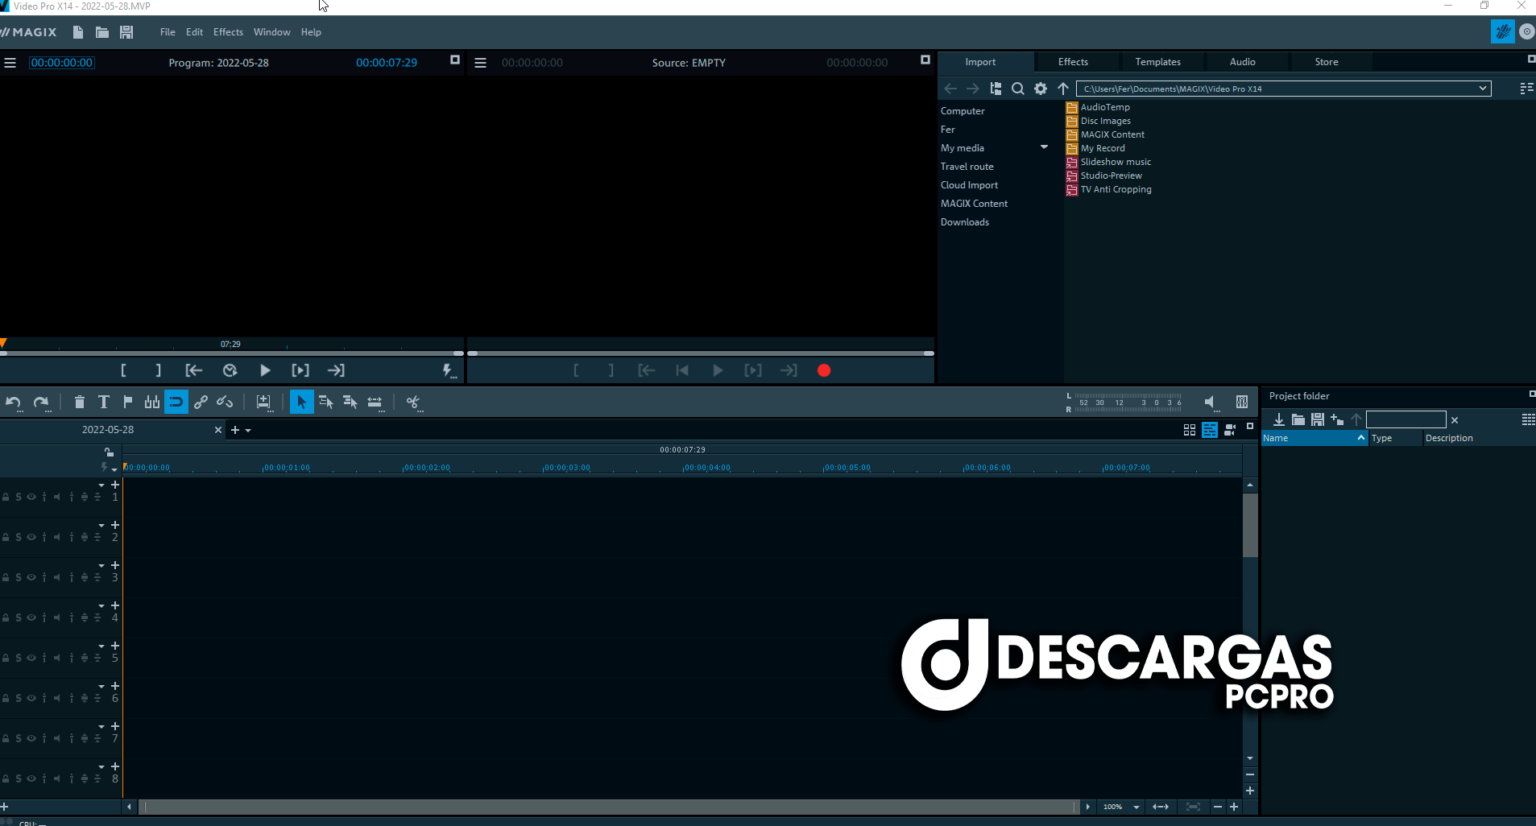
Task: Click the horizontal zoom slider at the timeline bottom
Action: (1162, 806)
